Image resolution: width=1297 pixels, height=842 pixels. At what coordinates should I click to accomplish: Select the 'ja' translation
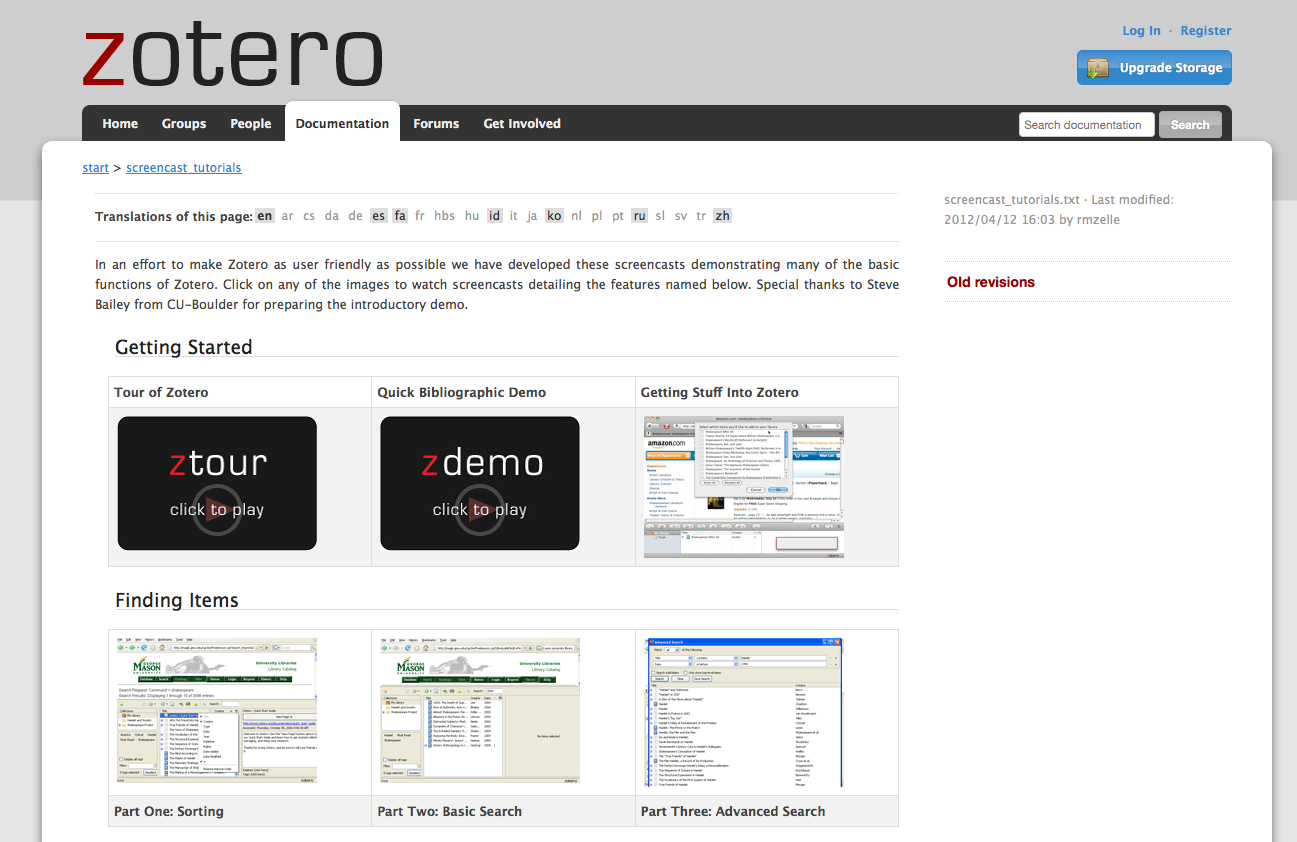click(x=532, y=216)
